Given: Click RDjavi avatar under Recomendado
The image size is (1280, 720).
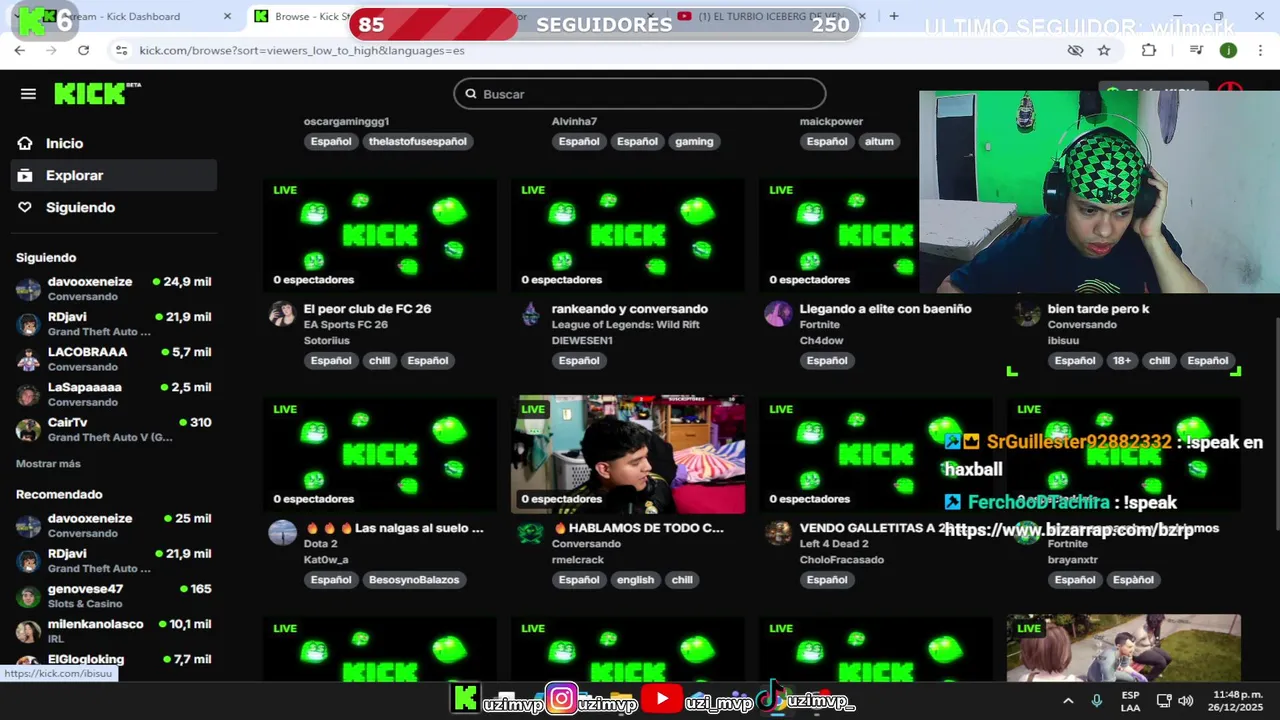Looking at the screenshot, I should (x=29, y=561).
